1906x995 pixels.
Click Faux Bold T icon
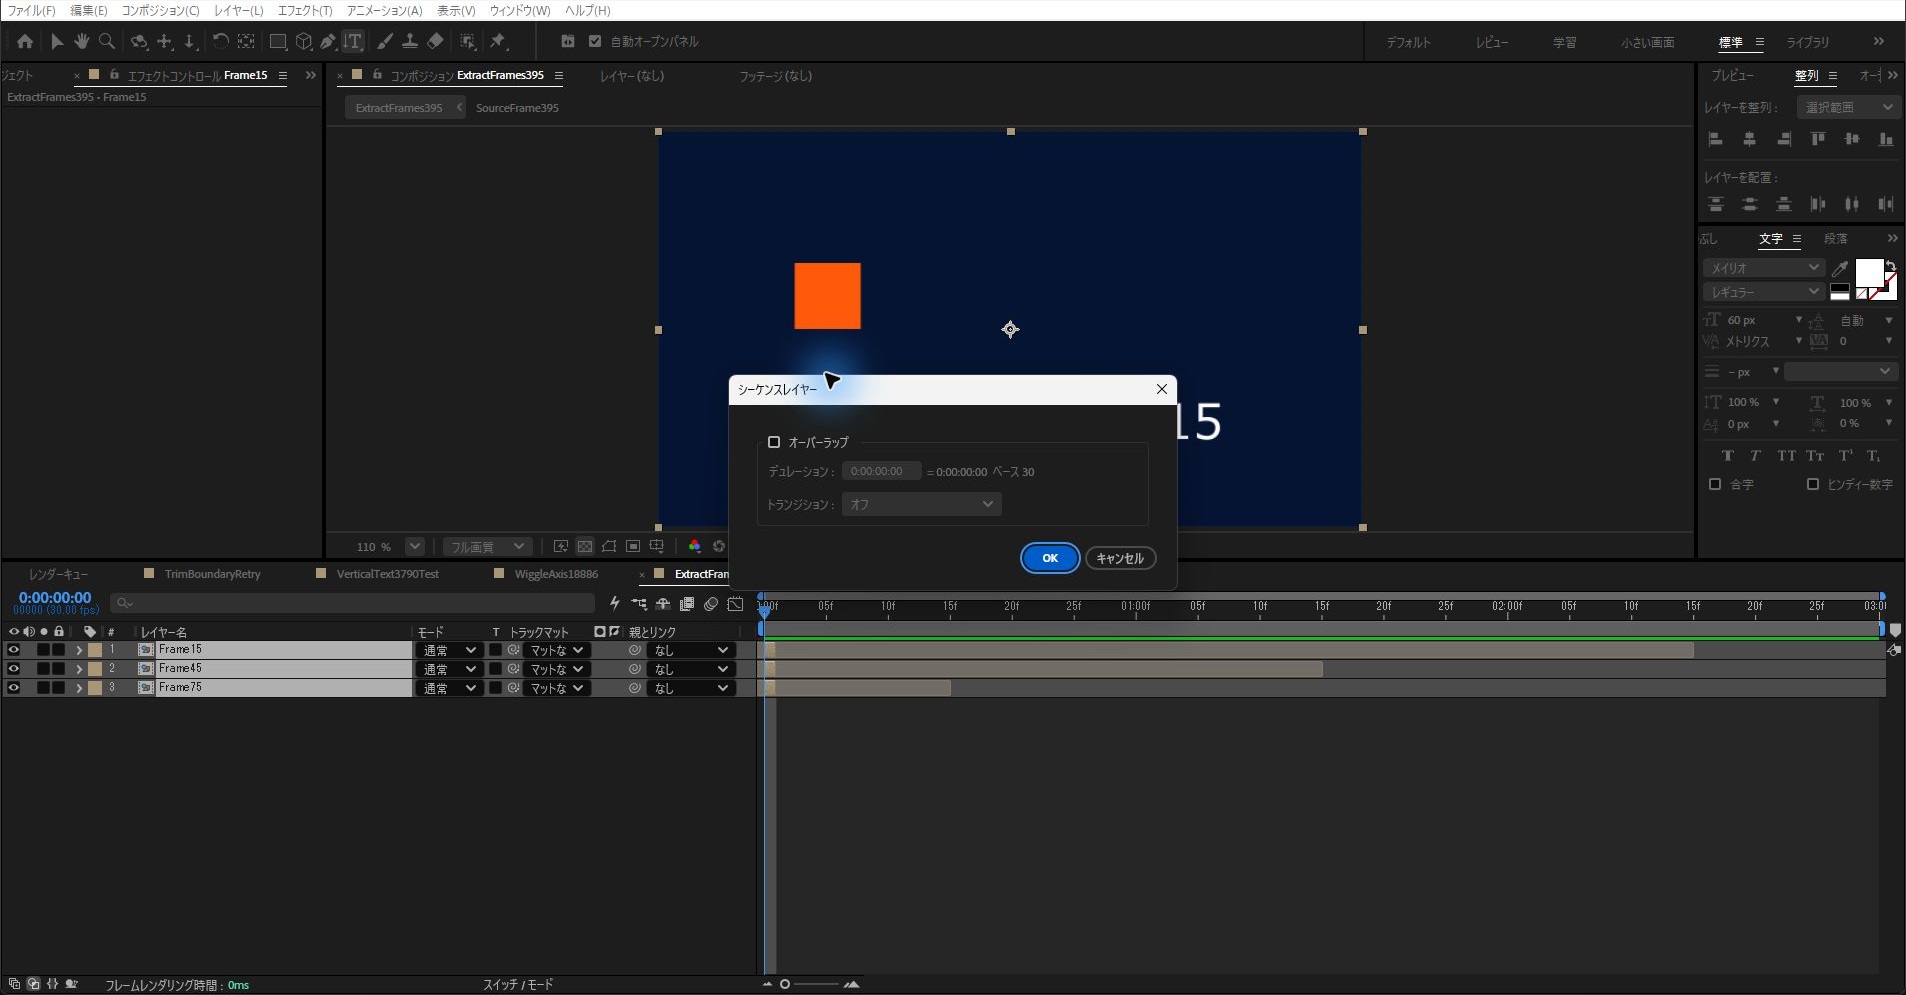[x=1727, y=456]
